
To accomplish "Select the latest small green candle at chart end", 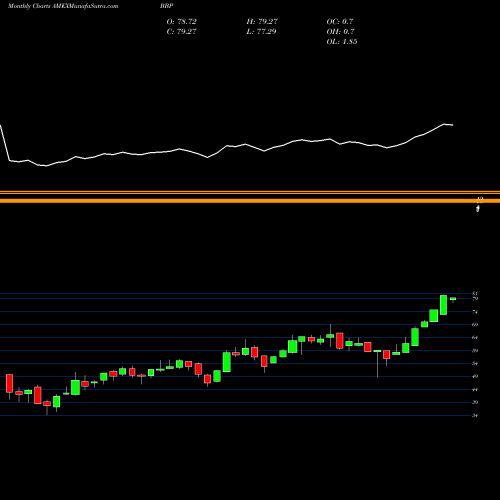I will tap(453, 299).
